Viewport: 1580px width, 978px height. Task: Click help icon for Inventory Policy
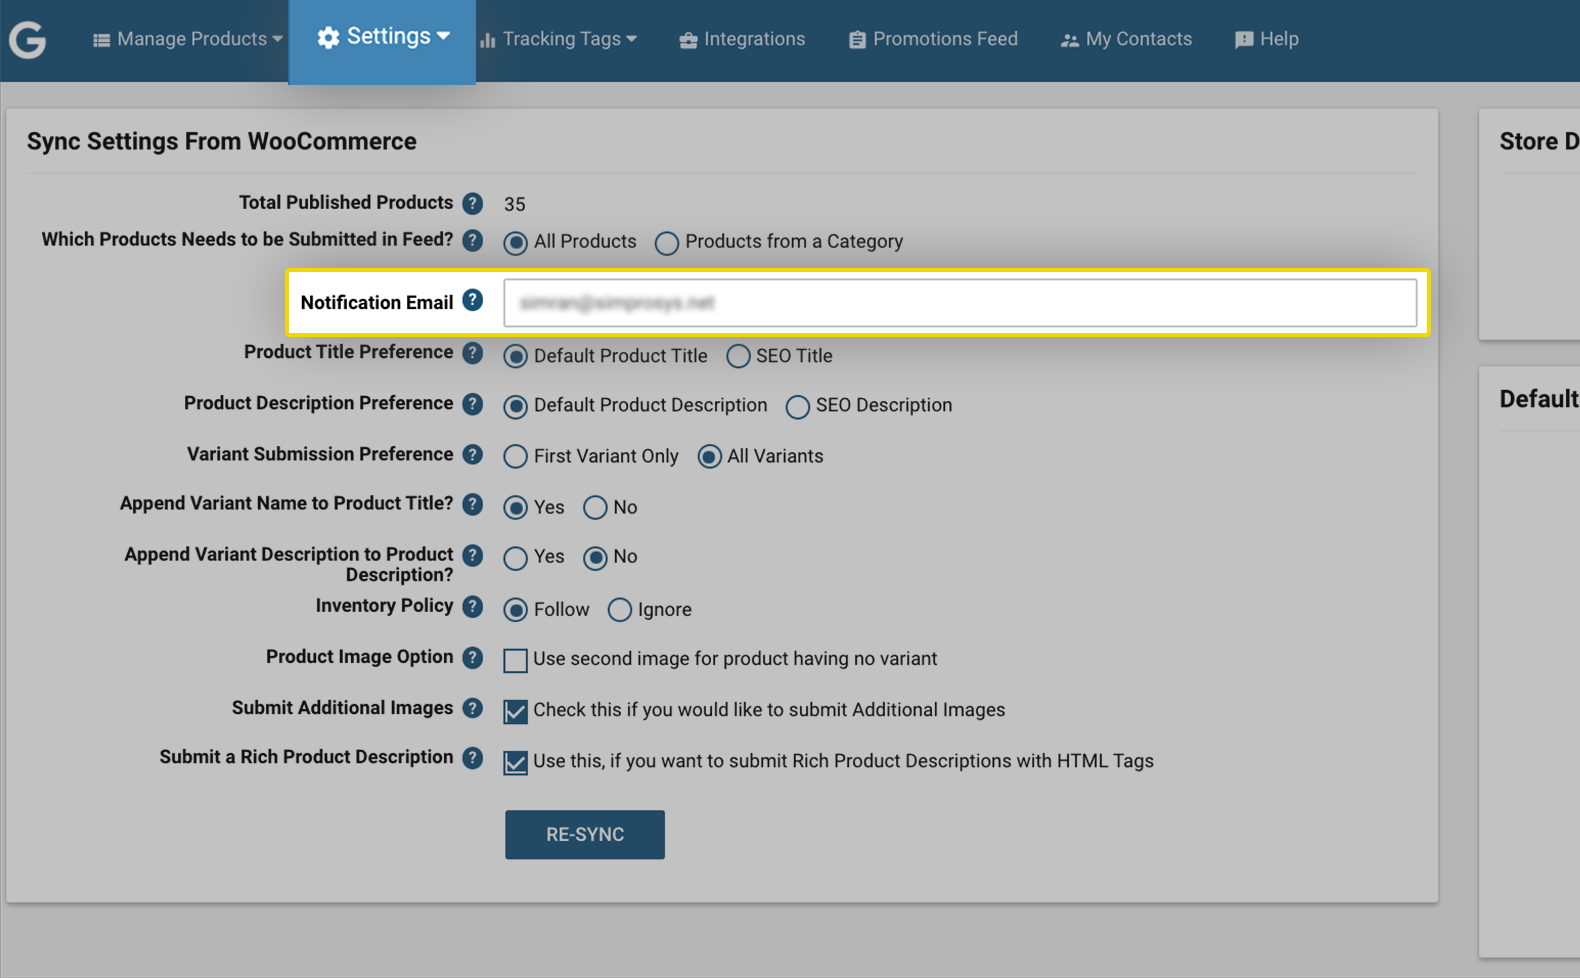[473, 607]
